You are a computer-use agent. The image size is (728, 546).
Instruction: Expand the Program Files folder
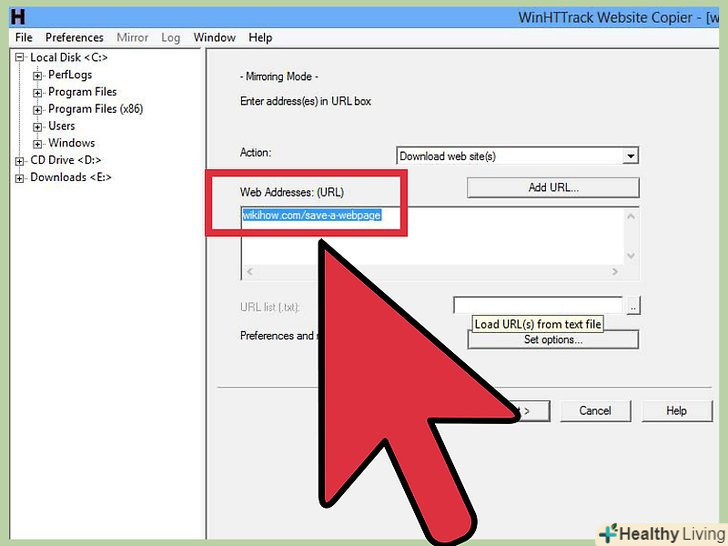point(37,92)
